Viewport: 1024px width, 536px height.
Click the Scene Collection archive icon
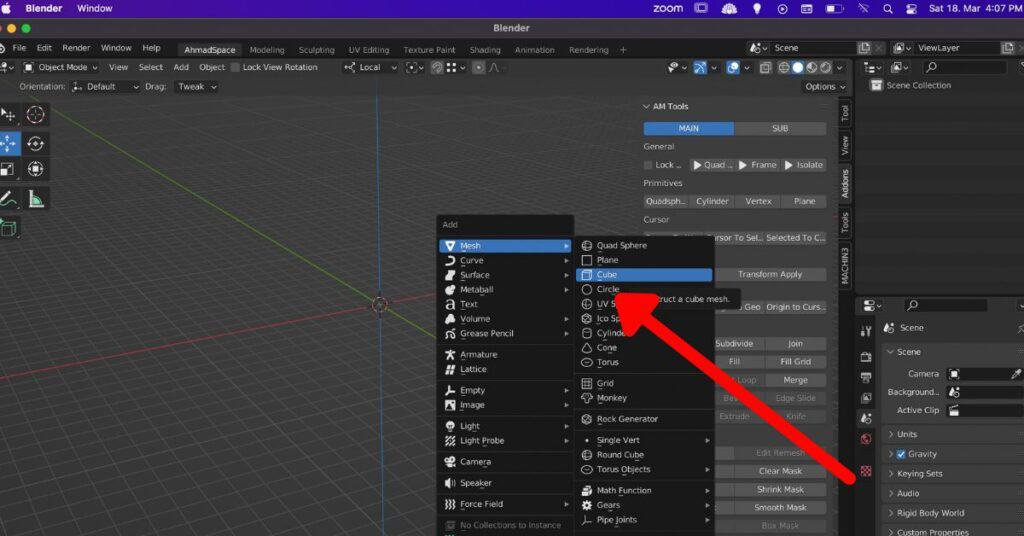point(876,85)
